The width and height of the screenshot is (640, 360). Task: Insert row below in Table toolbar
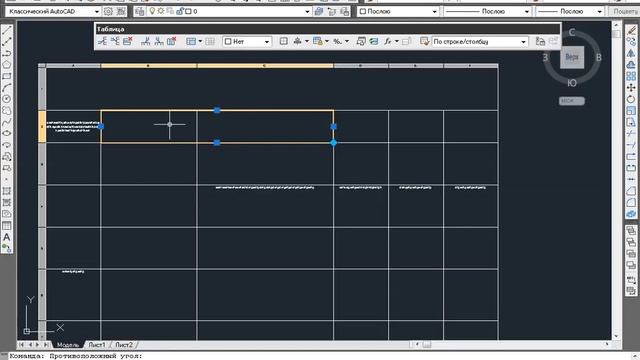115,41
